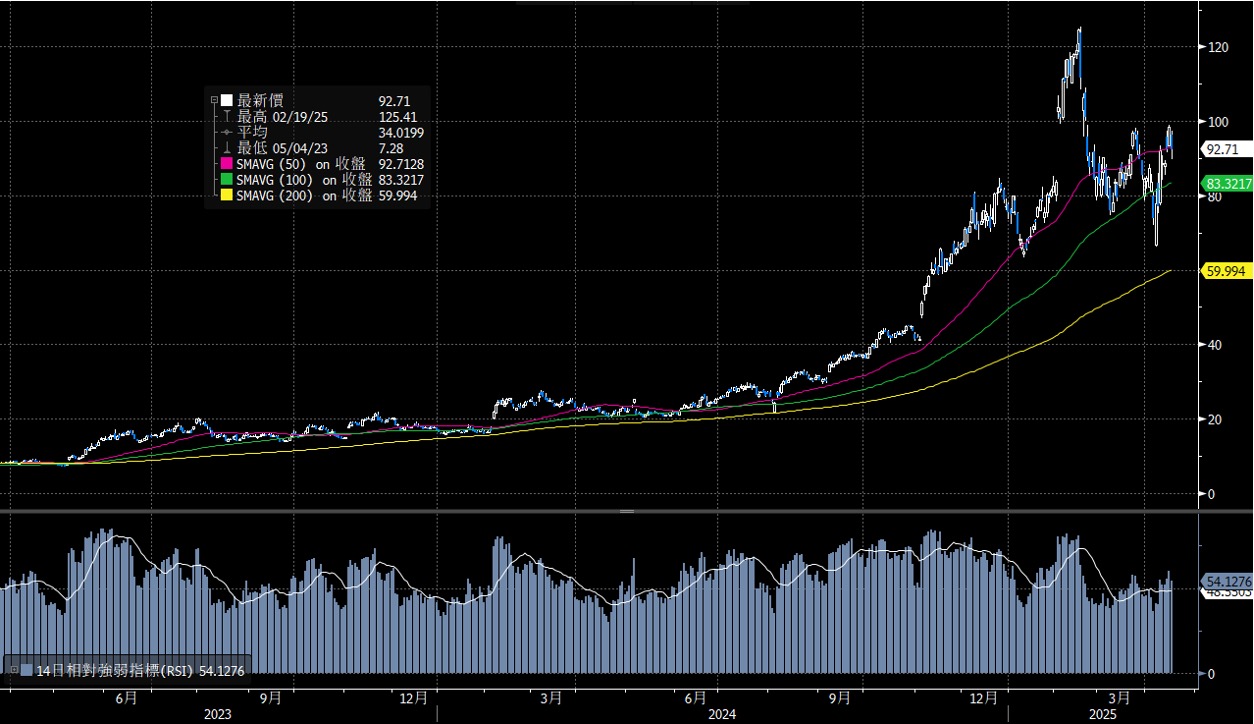
Task: Select the 2024 year label
Action: point(722,714)
